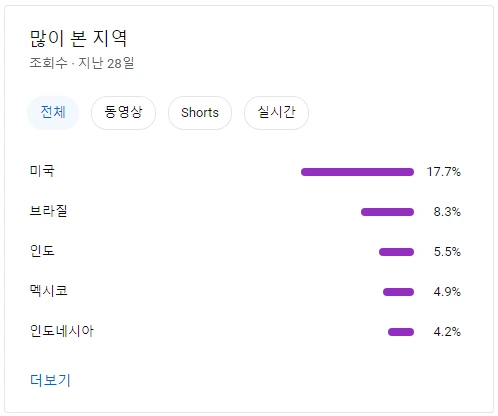This screenshot has height=416, width=498.
Task: Switch to the 동영상 filter chip
Action: [123, 113]
